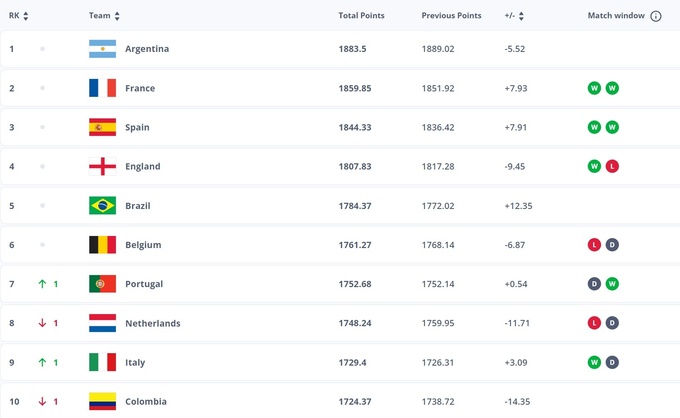Click the Argentina flag icon
The width and height of the screenshot is (680, 418).
pyautogui.click(x=102, y=49)
